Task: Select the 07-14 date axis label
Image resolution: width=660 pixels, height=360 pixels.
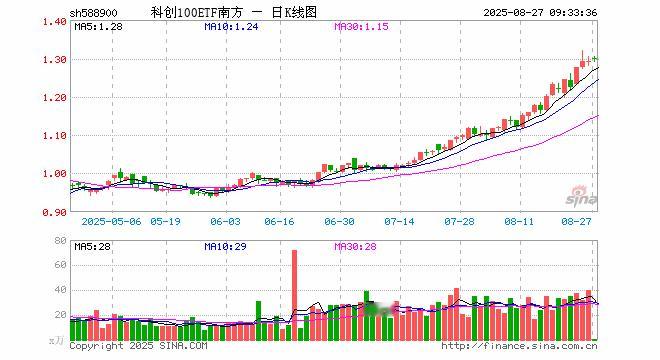Action: point(399,221)
